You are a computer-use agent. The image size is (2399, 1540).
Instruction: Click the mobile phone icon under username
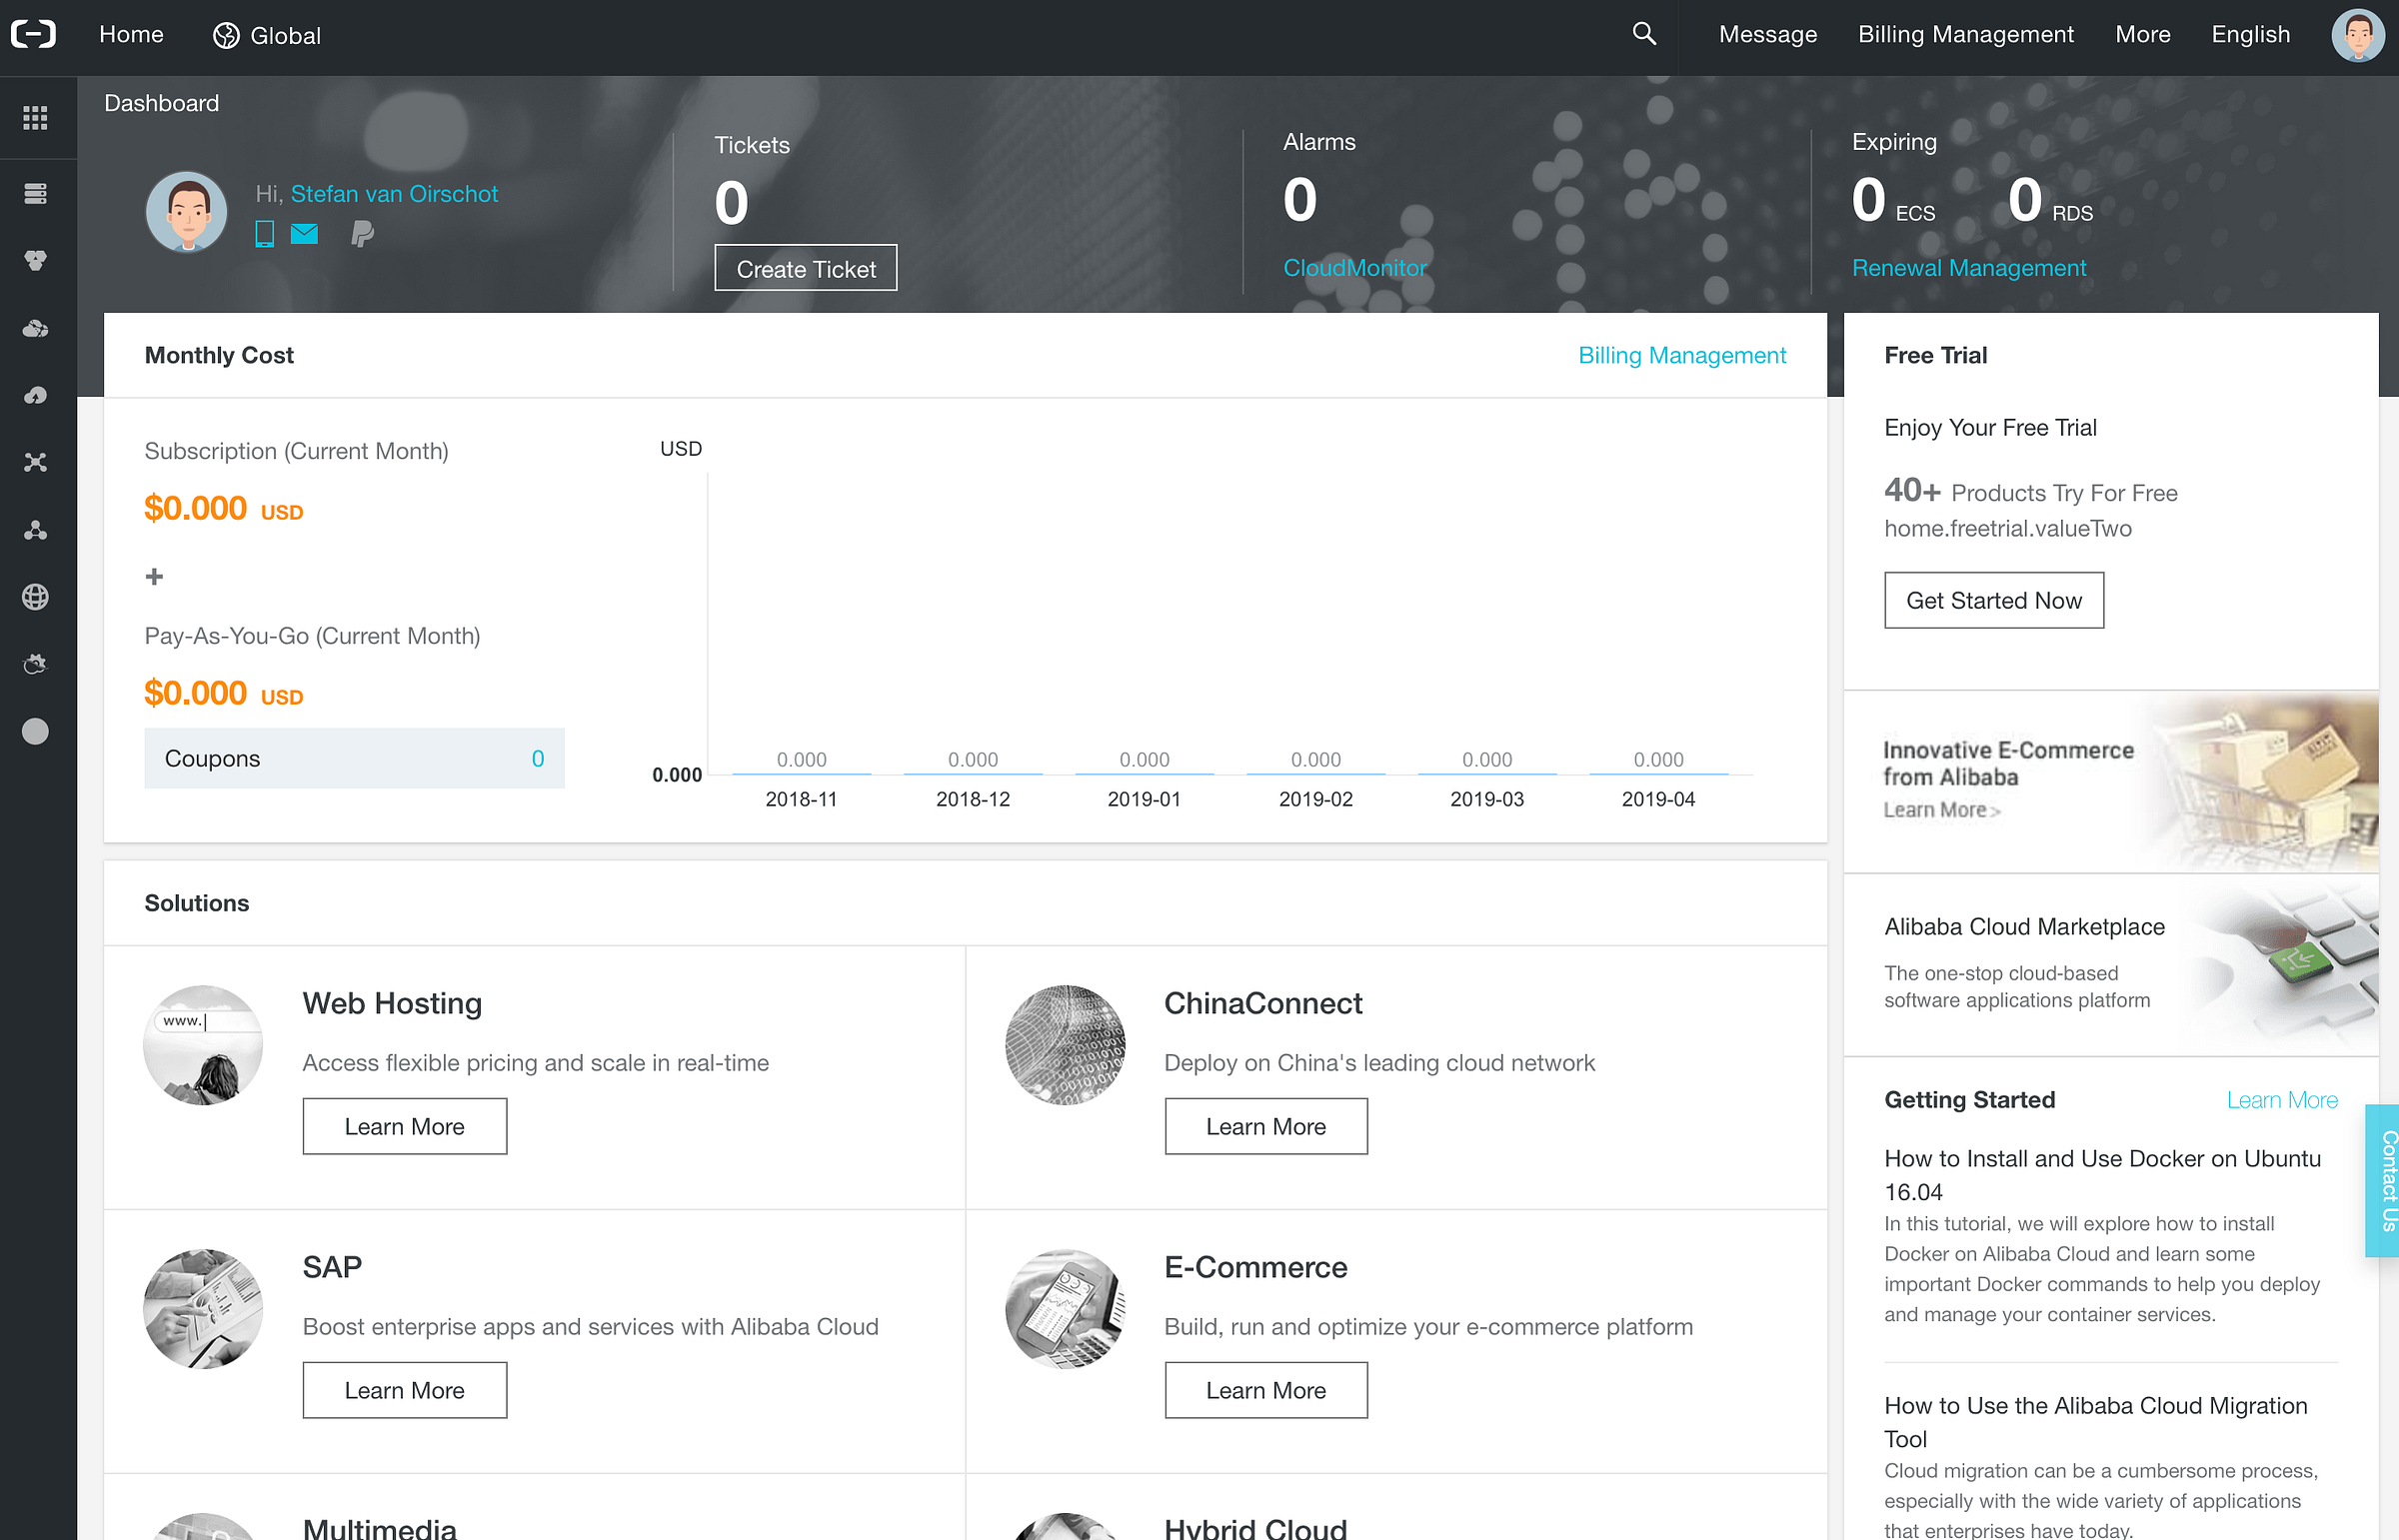pos(264,234)
